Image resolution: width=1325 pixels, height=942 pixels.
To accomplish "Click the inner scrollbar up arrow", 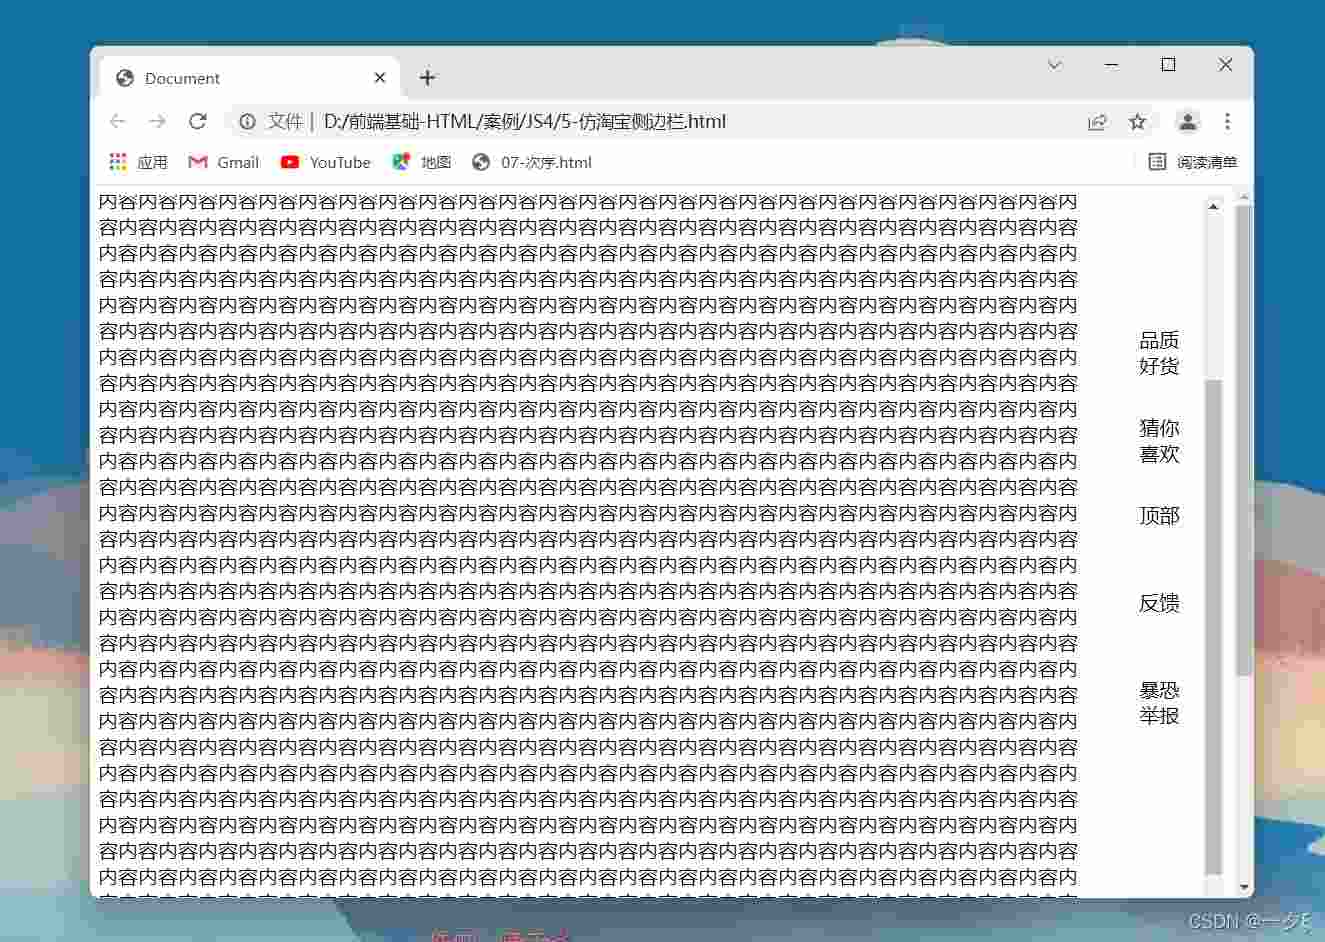I will (x=1213, y=206).
